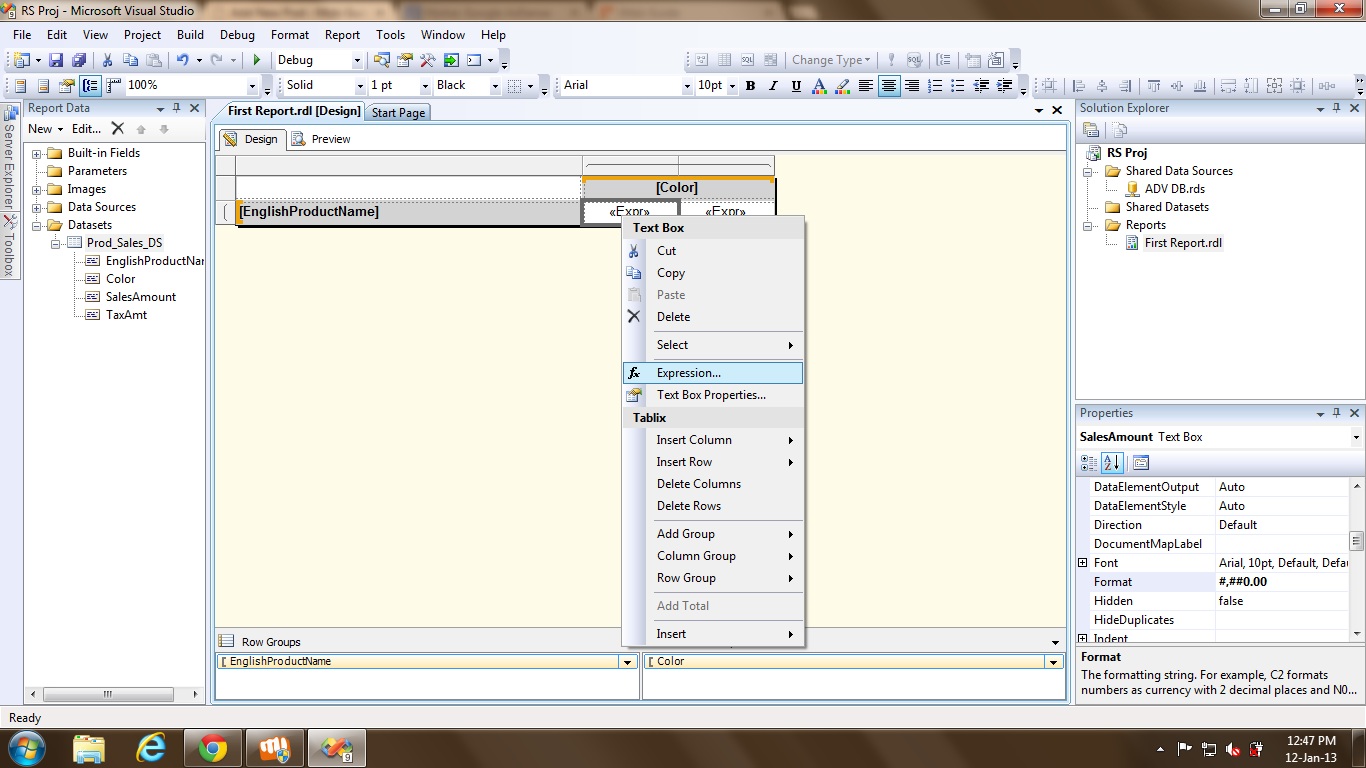The width and height of the screenshot is (1366, 768).
Task: Open Google Chrome from the taskbar
Action: click(x=212, y=748)
